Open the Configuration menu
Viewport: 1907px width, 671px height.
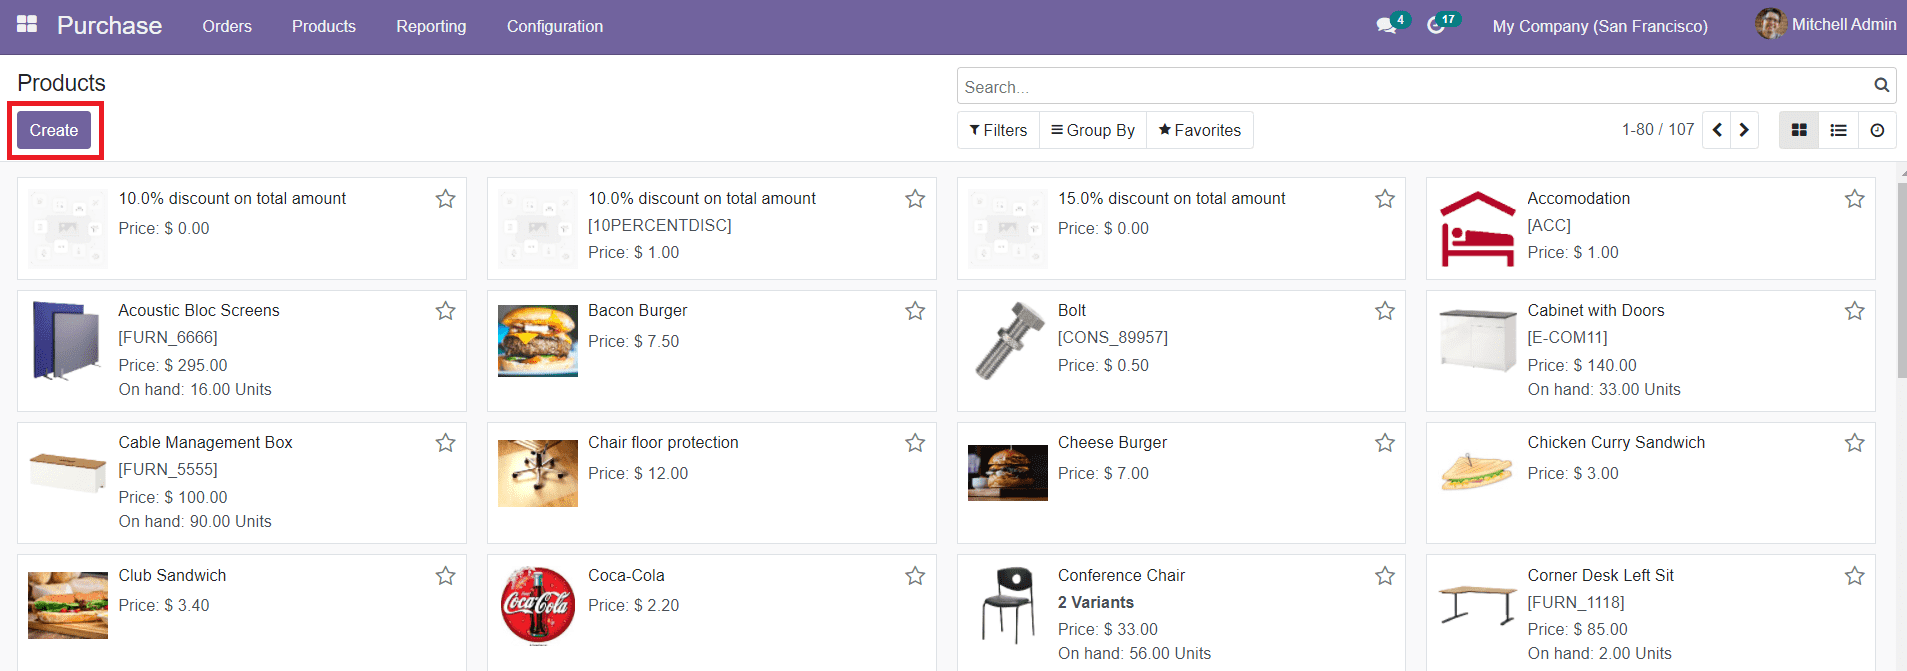pyautogui.click(x=554, y=26)
